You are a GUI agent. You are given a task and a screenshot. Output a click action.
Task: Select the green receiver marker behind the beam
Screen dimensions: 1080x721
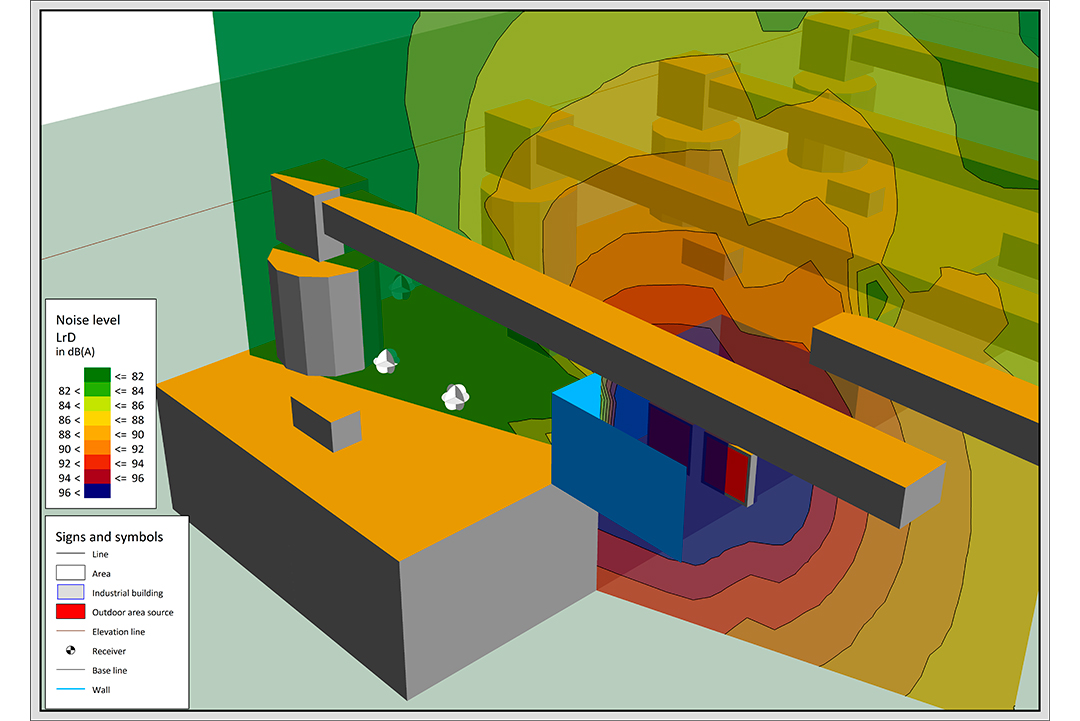400,288
